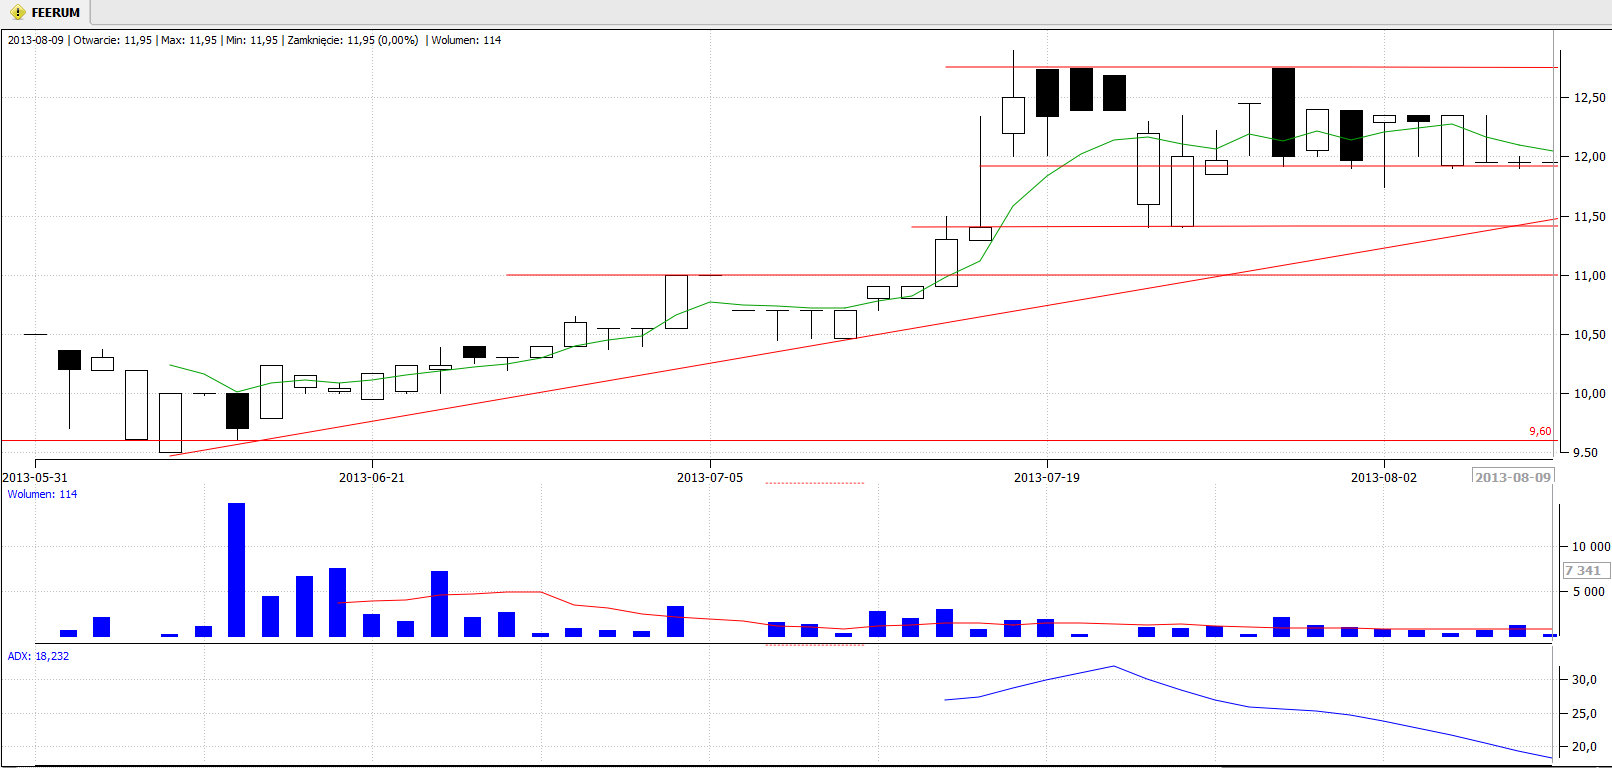
Task: Click the 7 341 volume cursor value box
Action: 1586,571
